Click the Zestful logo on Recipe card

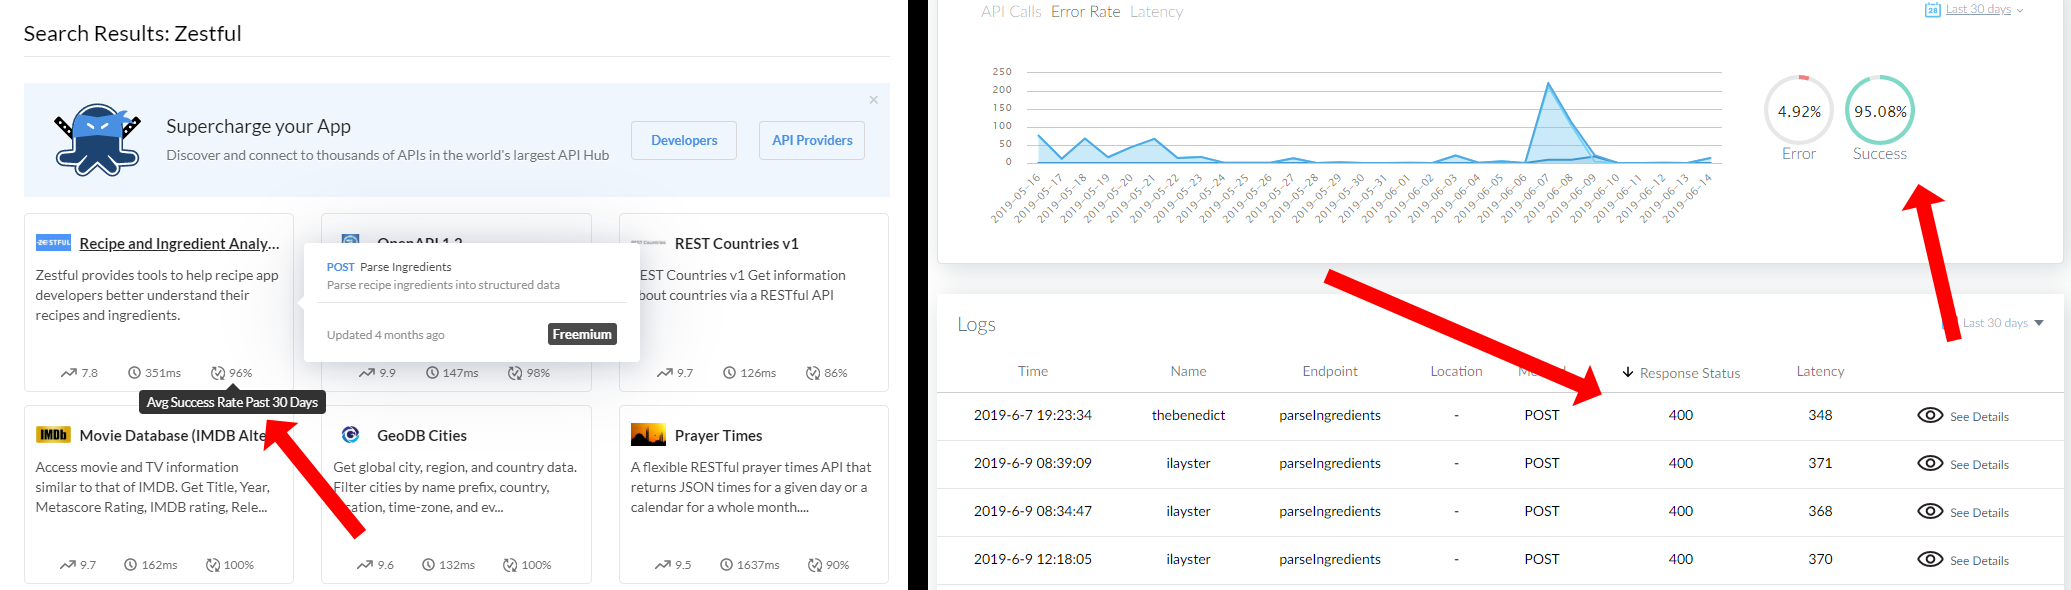coord(53,242)
